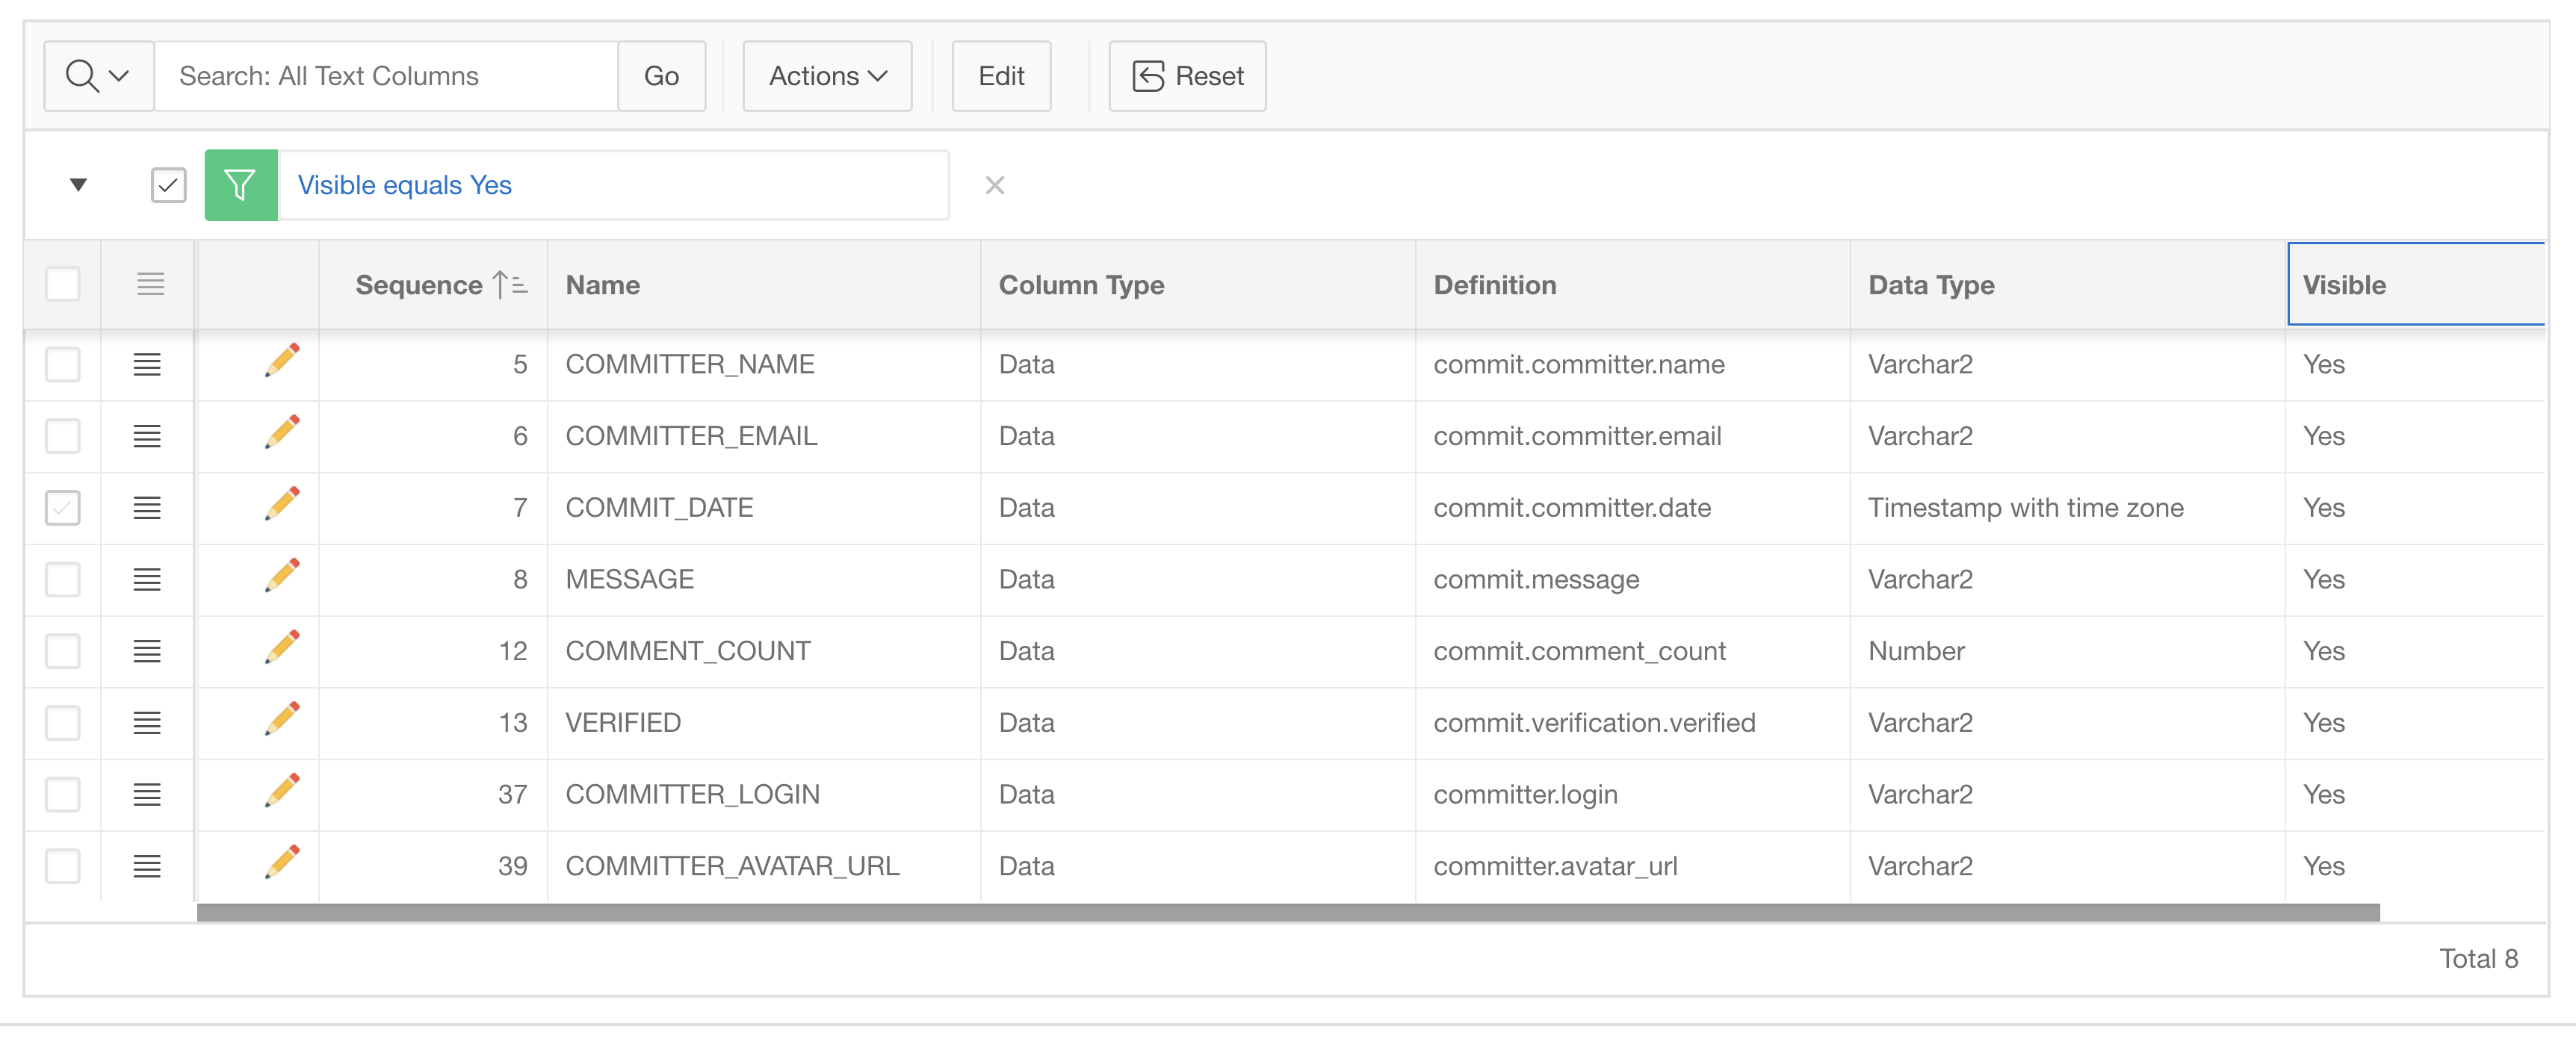Viewport: 2576px width, 1044px height.
Task: Open the Actions dropdown menu
Action: click(x=827, y=76)
